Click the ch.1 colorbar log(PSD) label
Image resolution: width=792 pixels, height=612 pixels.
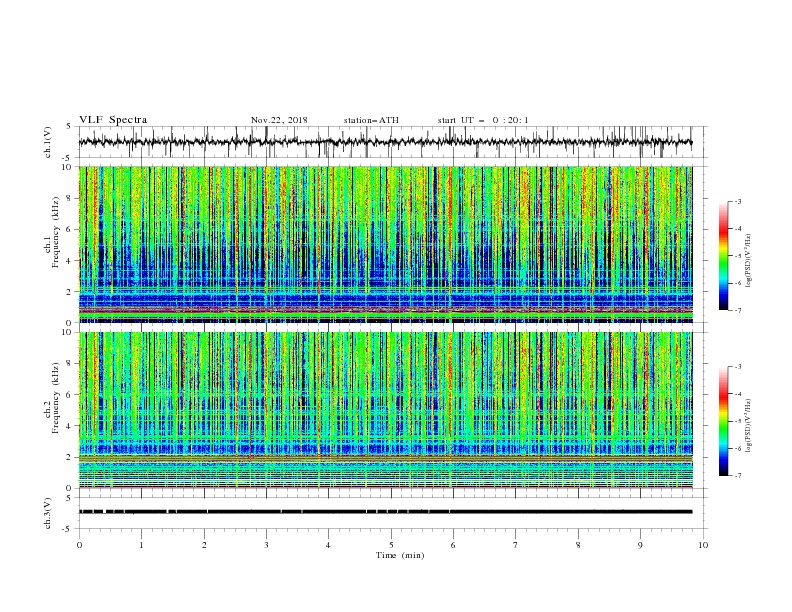[749, 261]
